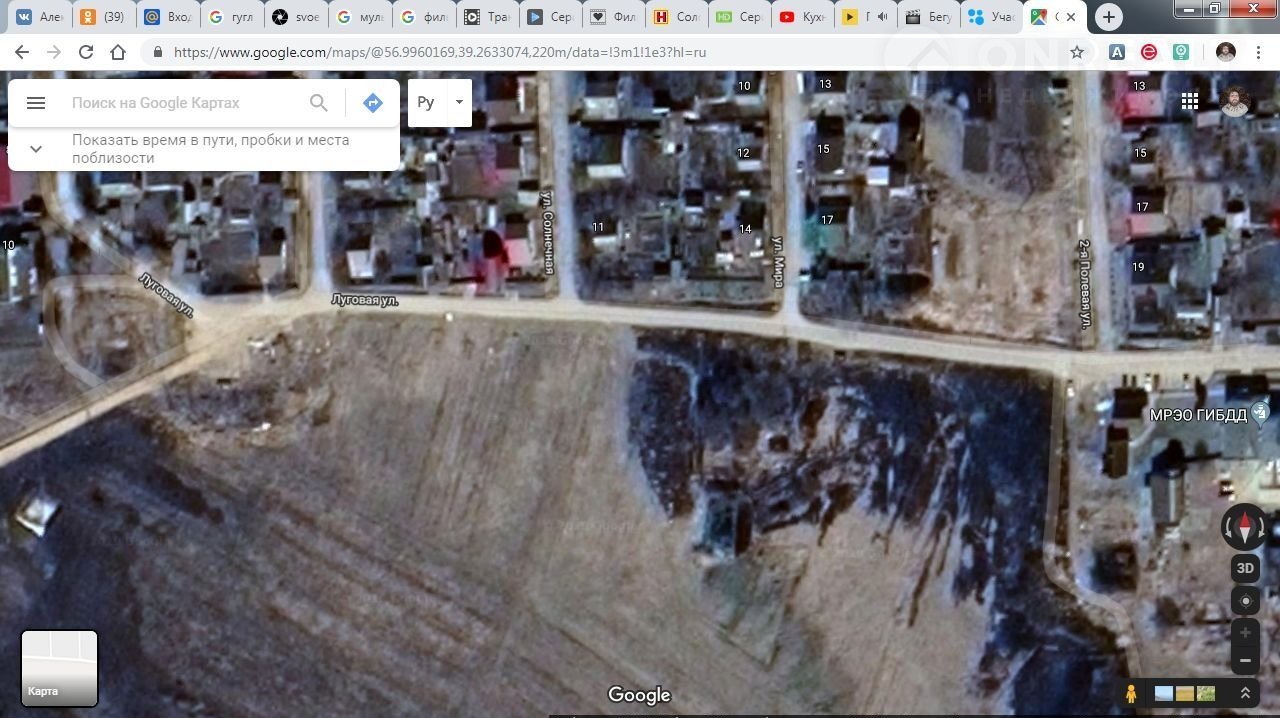Open the Google apps grid

pos(1189,101)
